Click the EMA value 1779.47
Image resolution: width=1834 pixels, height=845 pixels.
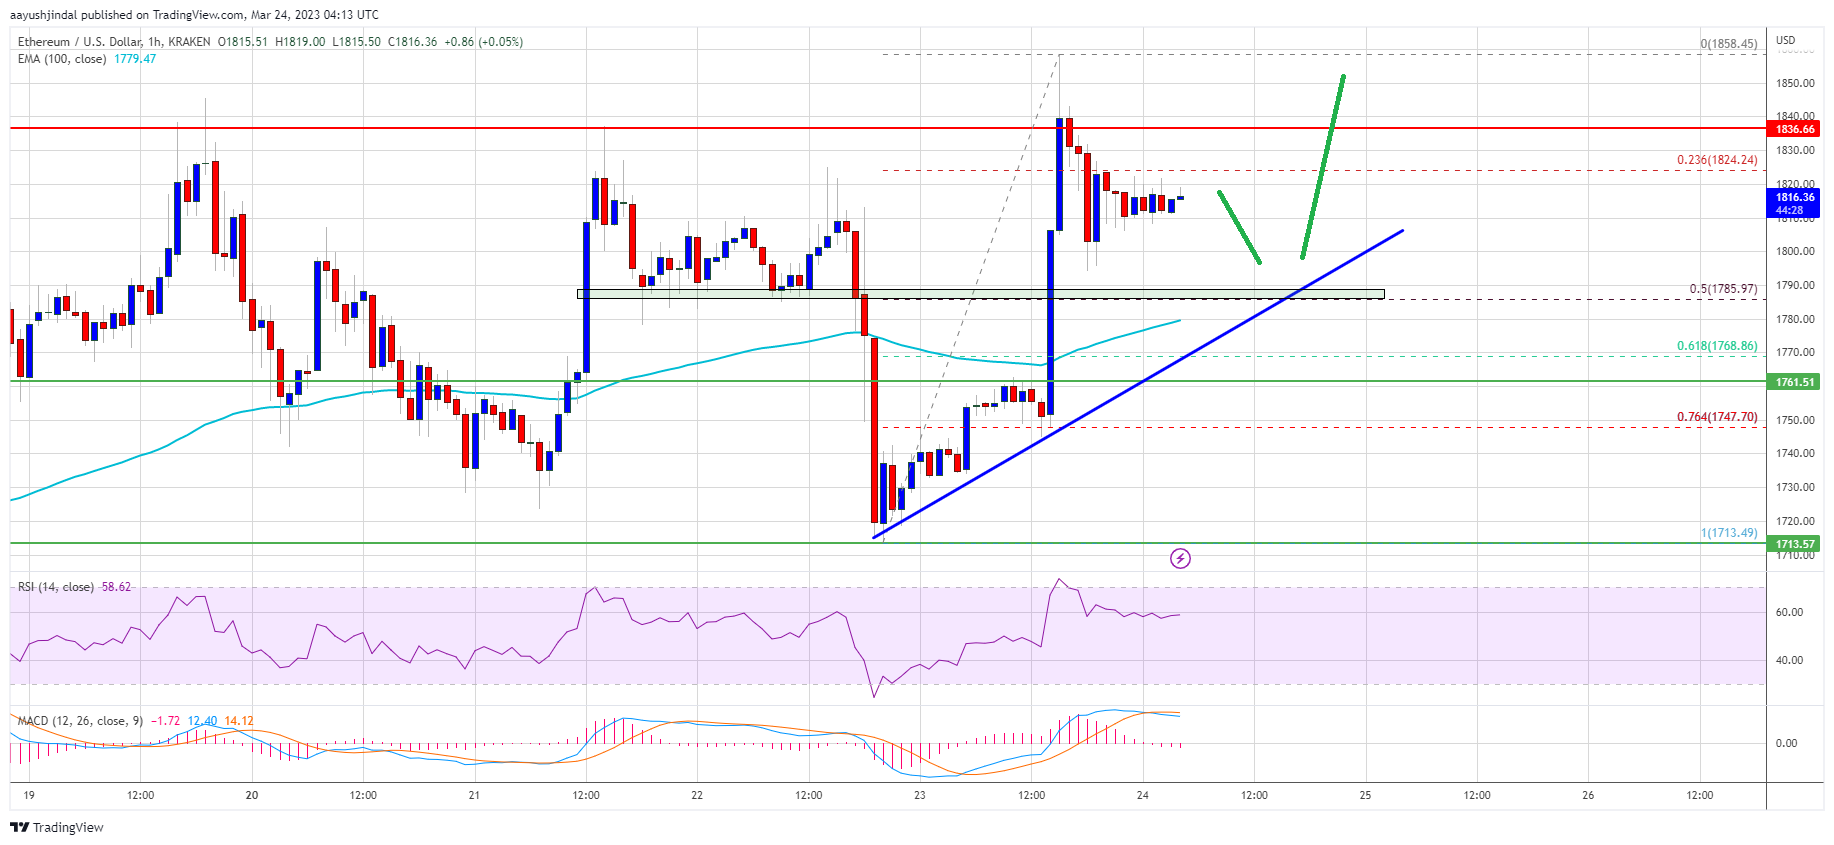pyautogui.click(x=135, y=59)
